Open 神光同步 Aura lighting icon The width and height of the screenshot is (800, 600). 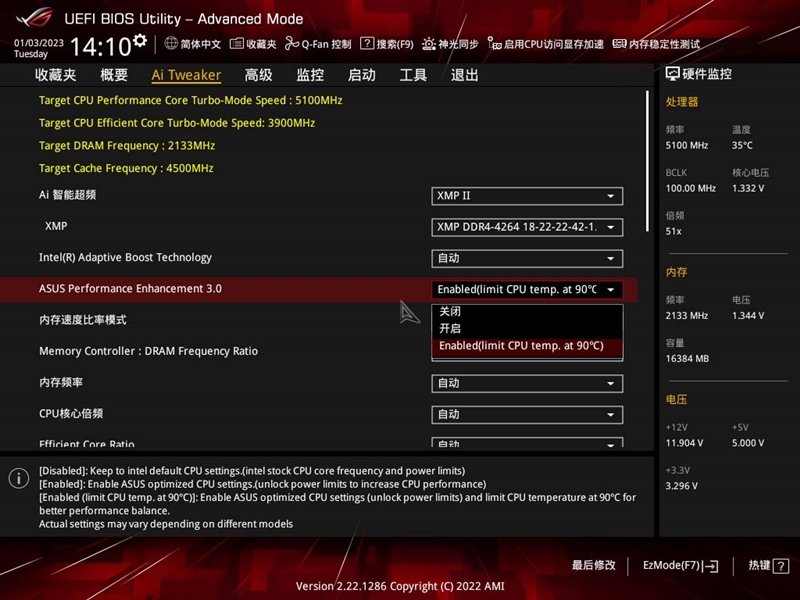pyautogui.click(x=429, y=44)
